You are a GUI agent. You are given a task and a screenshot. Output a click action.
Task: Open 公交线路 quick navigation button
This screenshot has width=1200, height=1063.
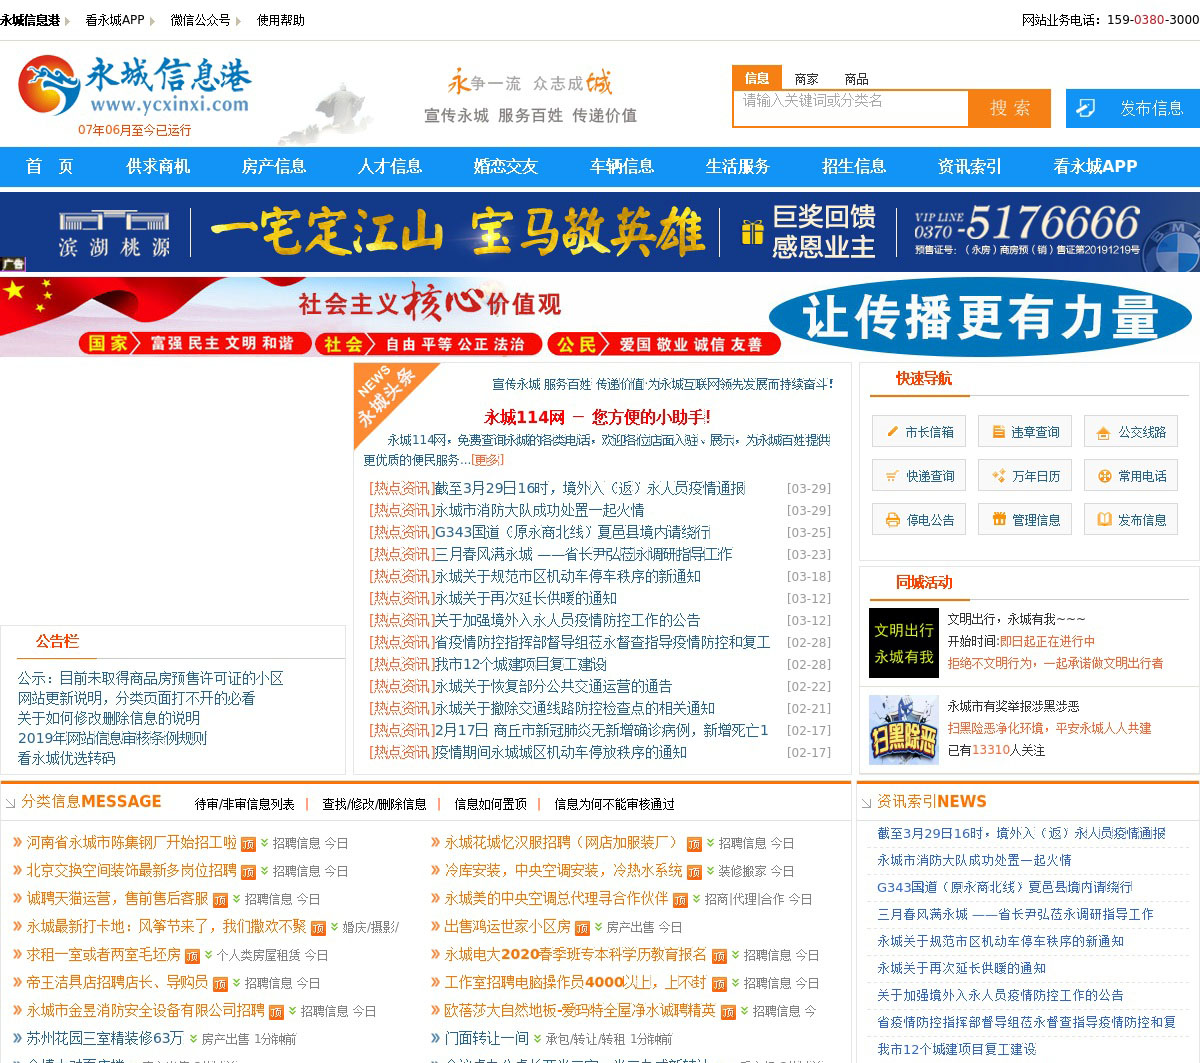[x=1131, y=432]
